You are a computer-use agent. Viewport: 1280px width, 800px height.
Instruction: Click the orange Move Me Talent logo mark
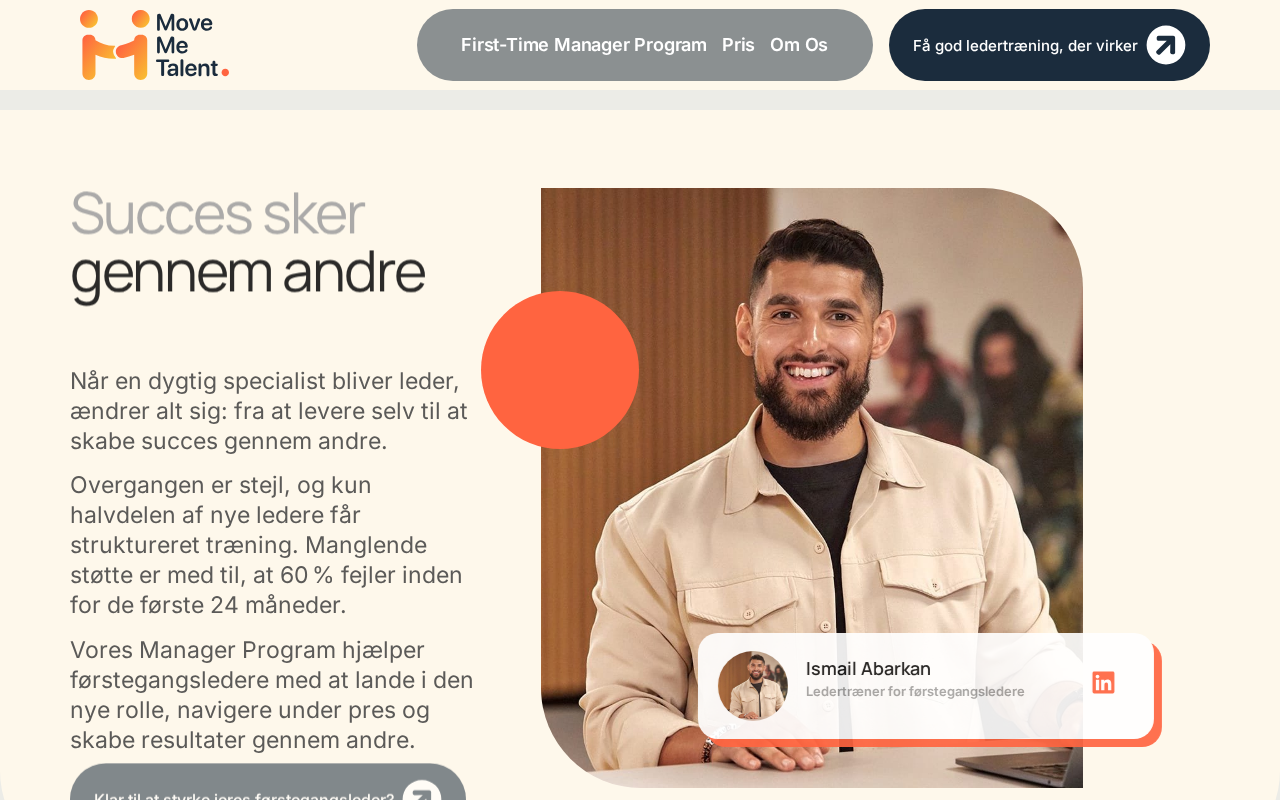coord(114,45)
